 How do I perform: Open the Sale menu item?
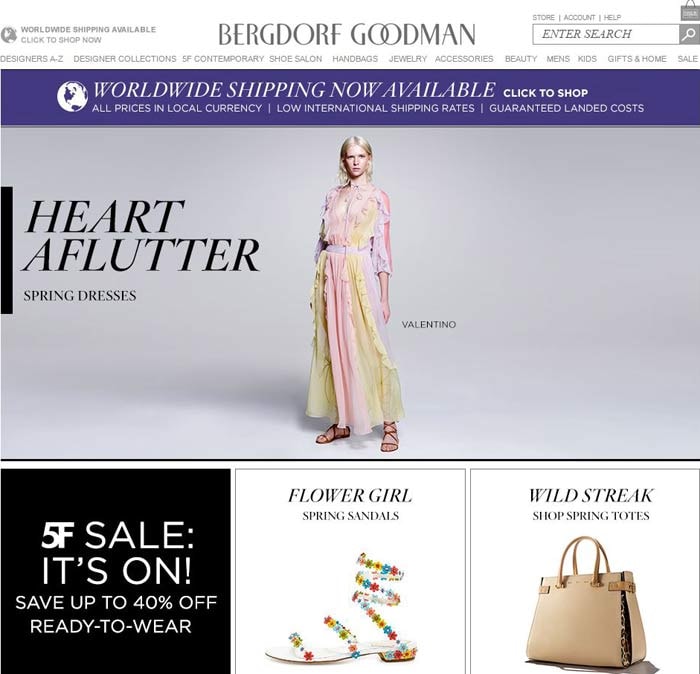tap(688, 58)
